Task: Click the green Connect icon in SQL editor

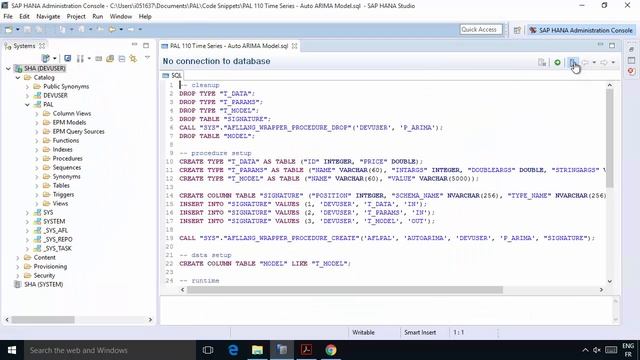Action: coord(557,62)
